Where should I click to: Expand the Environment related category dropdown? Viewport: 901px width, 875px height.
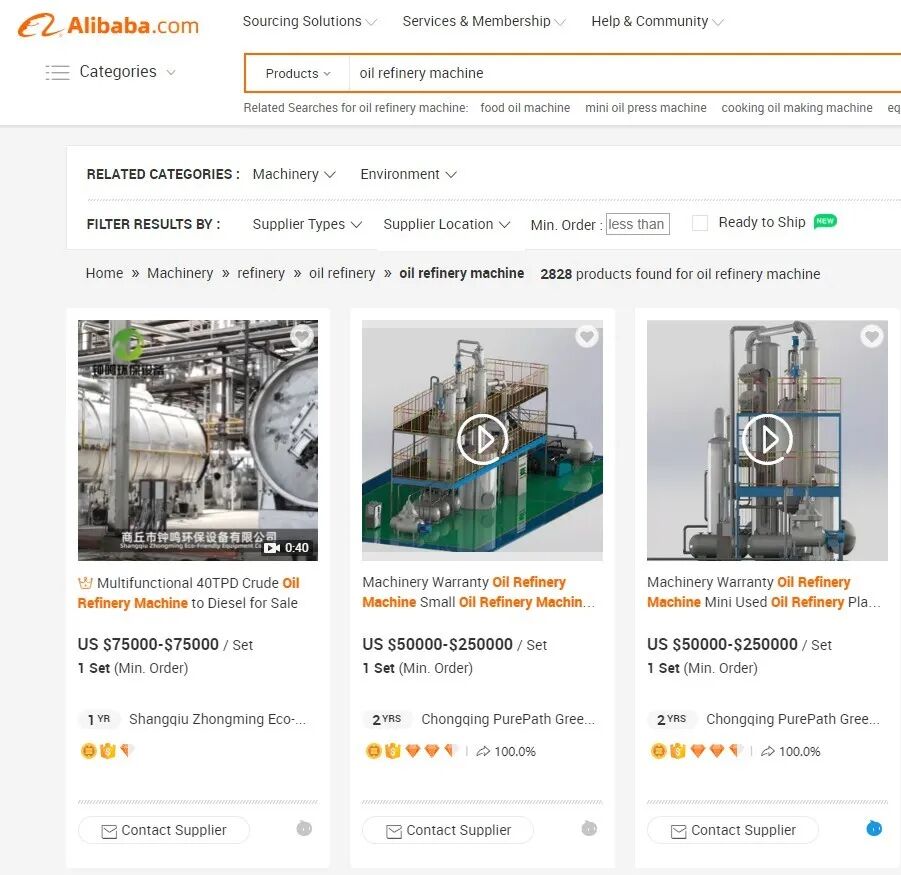pyautogui.click(x=409, y=174)
